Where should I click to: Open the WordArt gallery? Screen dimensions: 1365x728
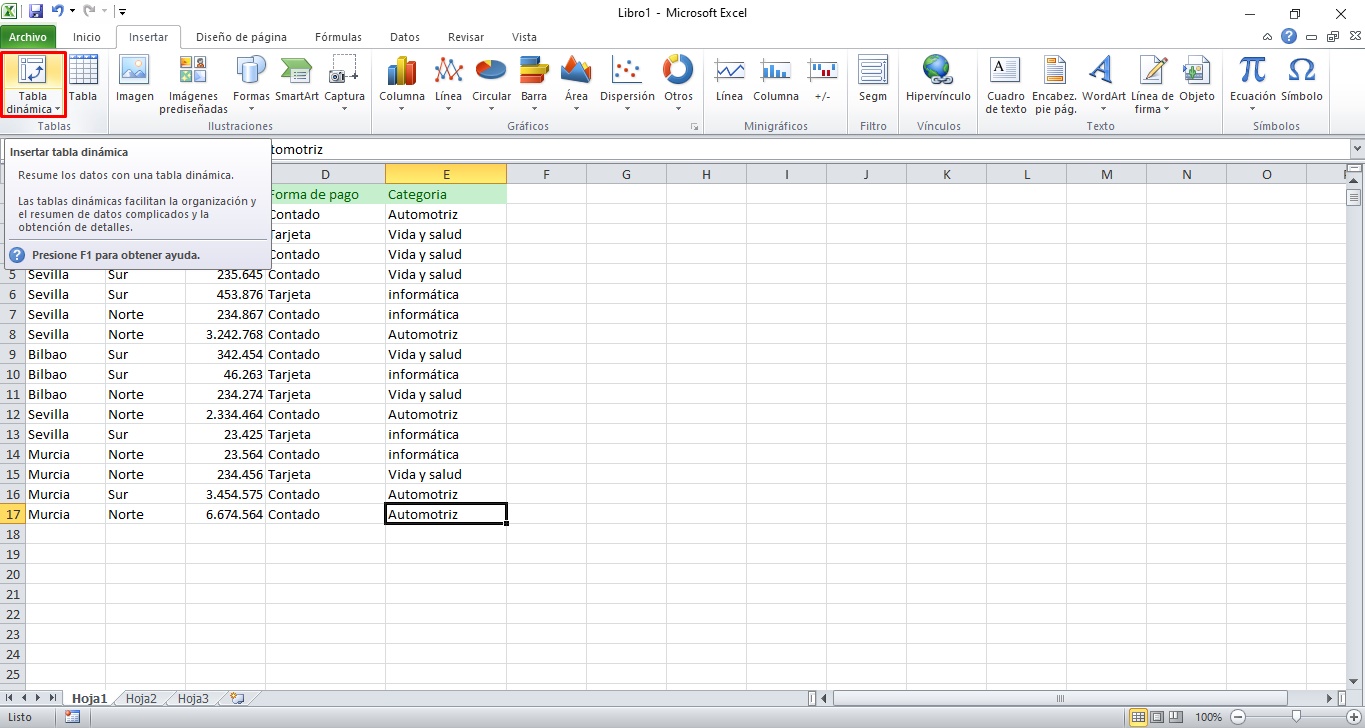(x=1103, y=85)
